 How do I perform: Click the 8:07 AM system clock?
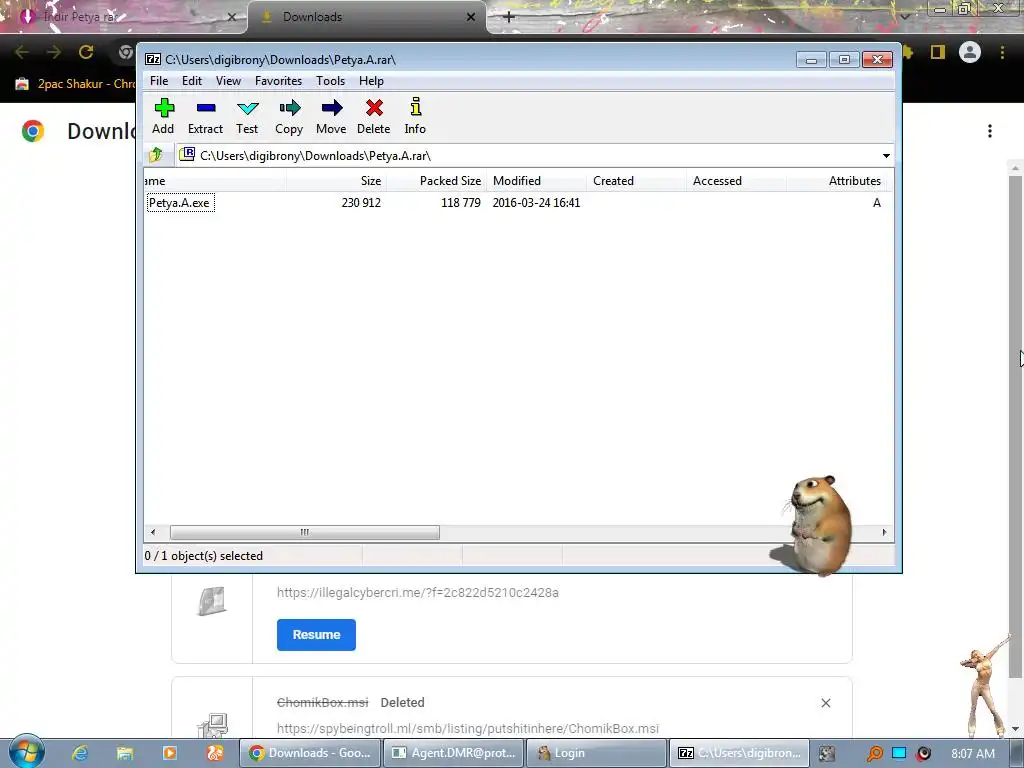(x=973, y=754)
